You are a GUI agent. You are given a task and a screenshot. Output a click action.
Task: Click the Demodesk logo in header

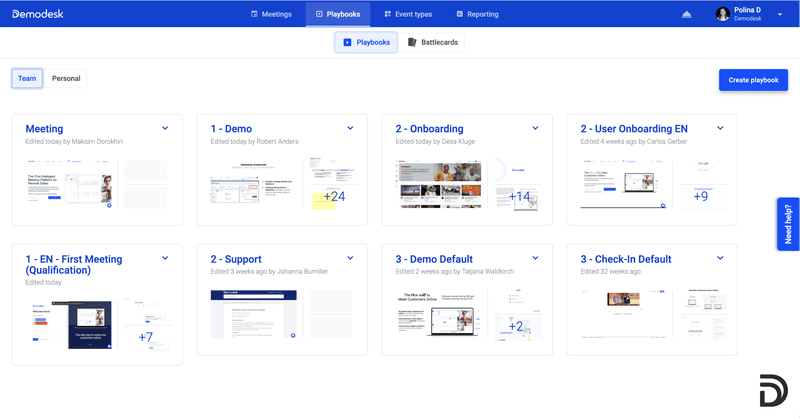click(x=38, y=14)
